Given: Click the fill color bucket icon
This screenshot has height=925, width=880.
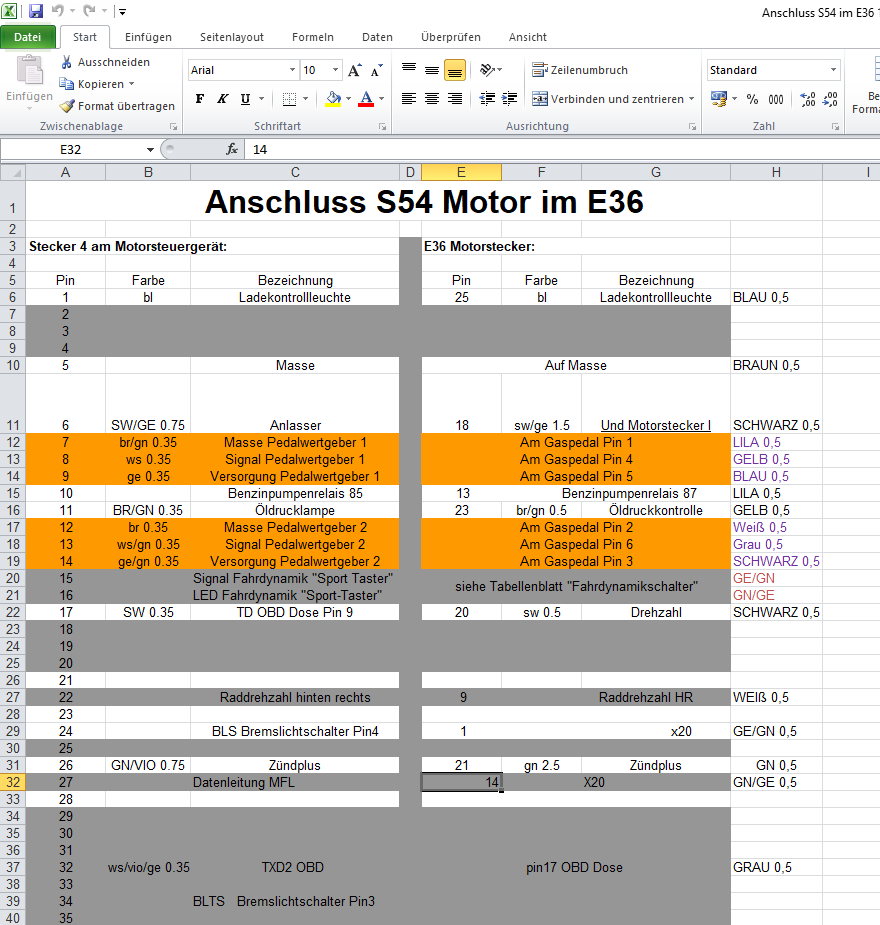Looking at the screenshot, I should [x=333, y=99].
